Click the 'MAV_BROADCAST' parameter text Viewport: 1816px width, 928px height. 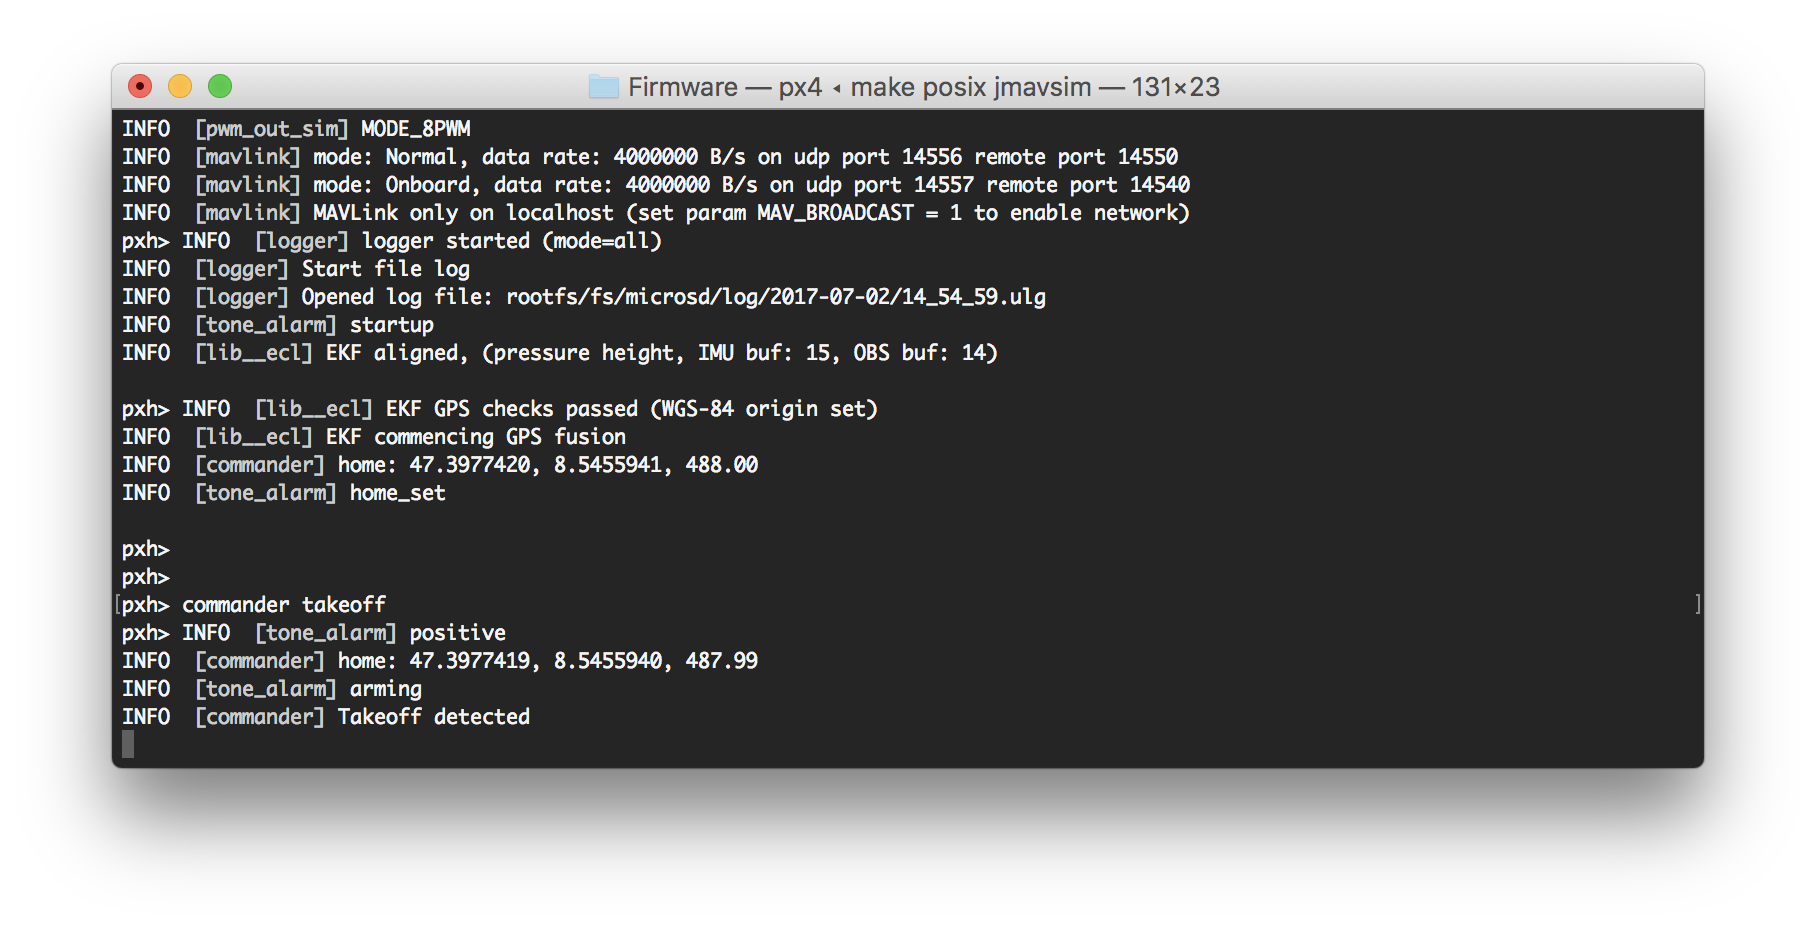coord(835,213)
